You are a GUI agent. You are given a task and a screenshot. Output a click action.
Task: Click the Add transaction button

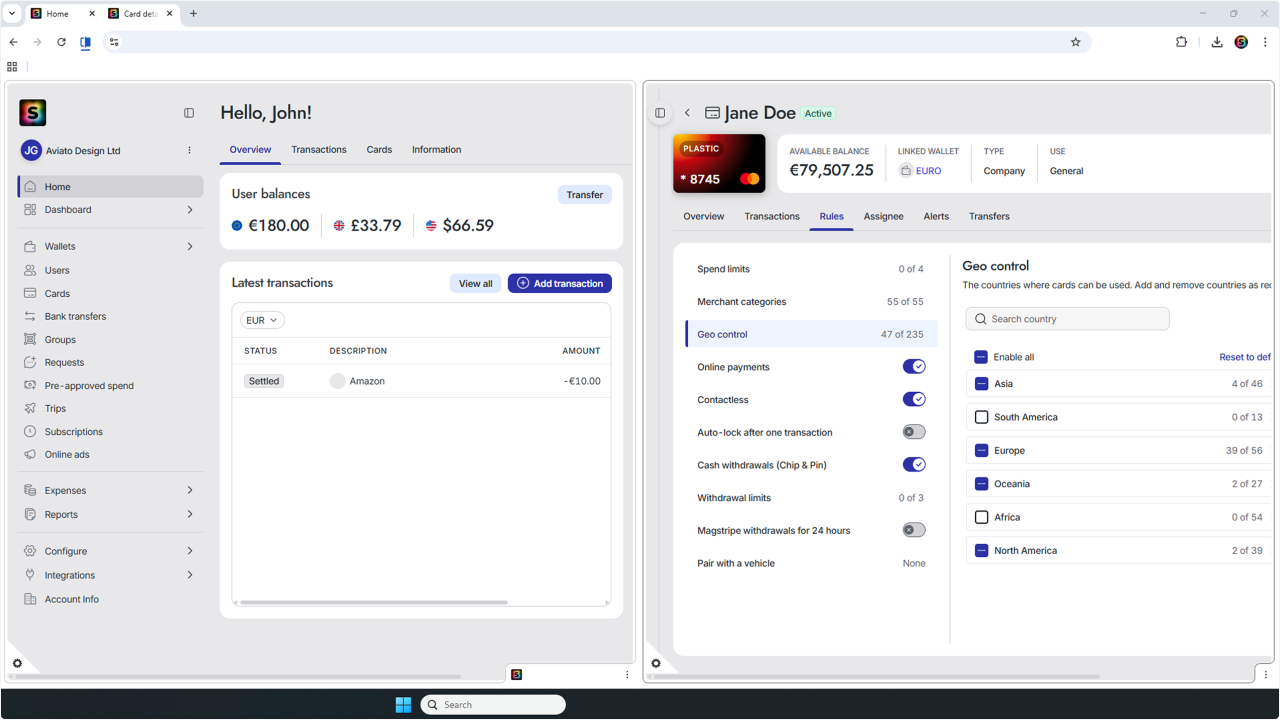pos(560,284)
